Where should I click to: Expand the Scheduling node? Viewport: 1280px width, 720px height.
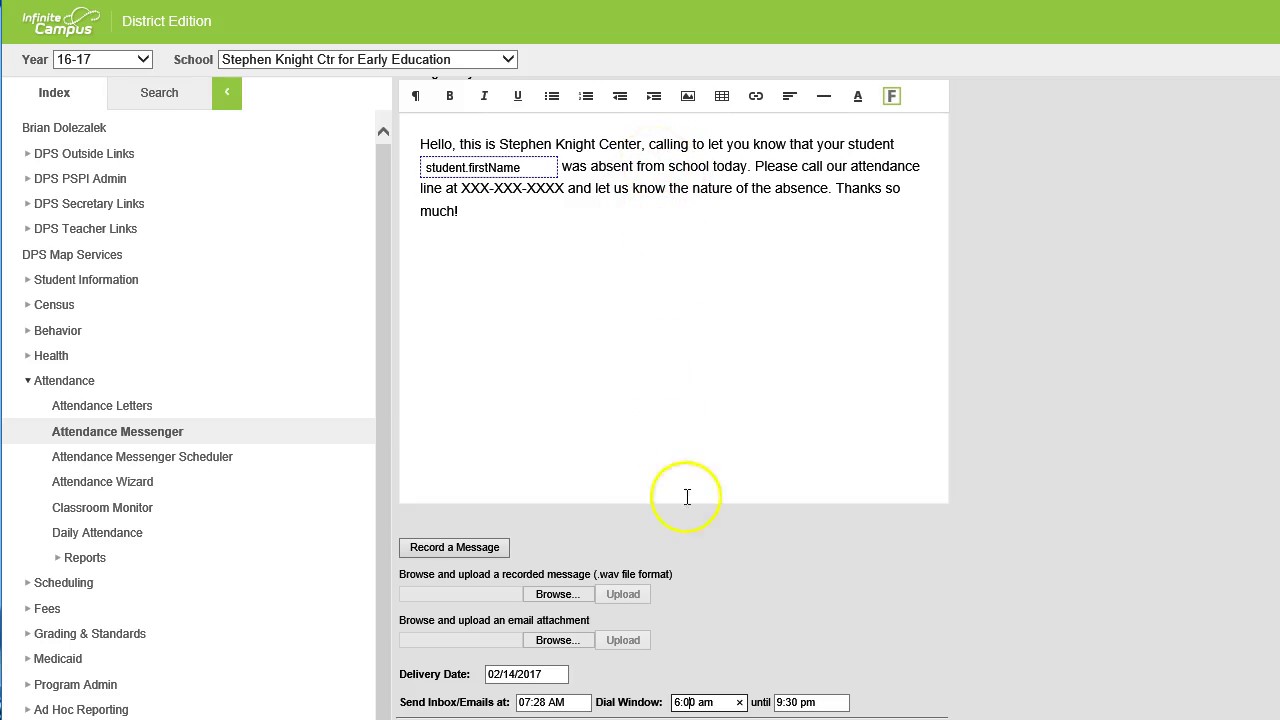27,582
